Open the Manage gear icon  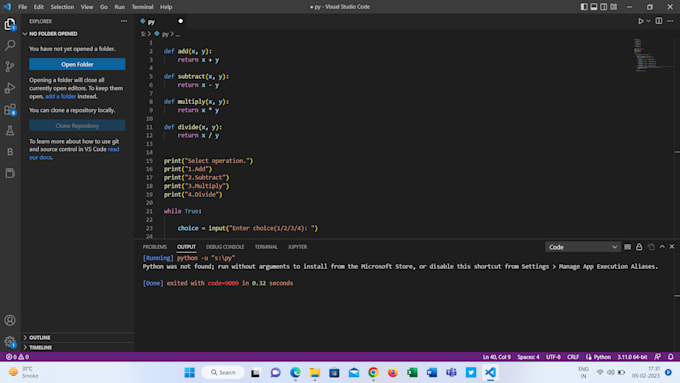10,342
